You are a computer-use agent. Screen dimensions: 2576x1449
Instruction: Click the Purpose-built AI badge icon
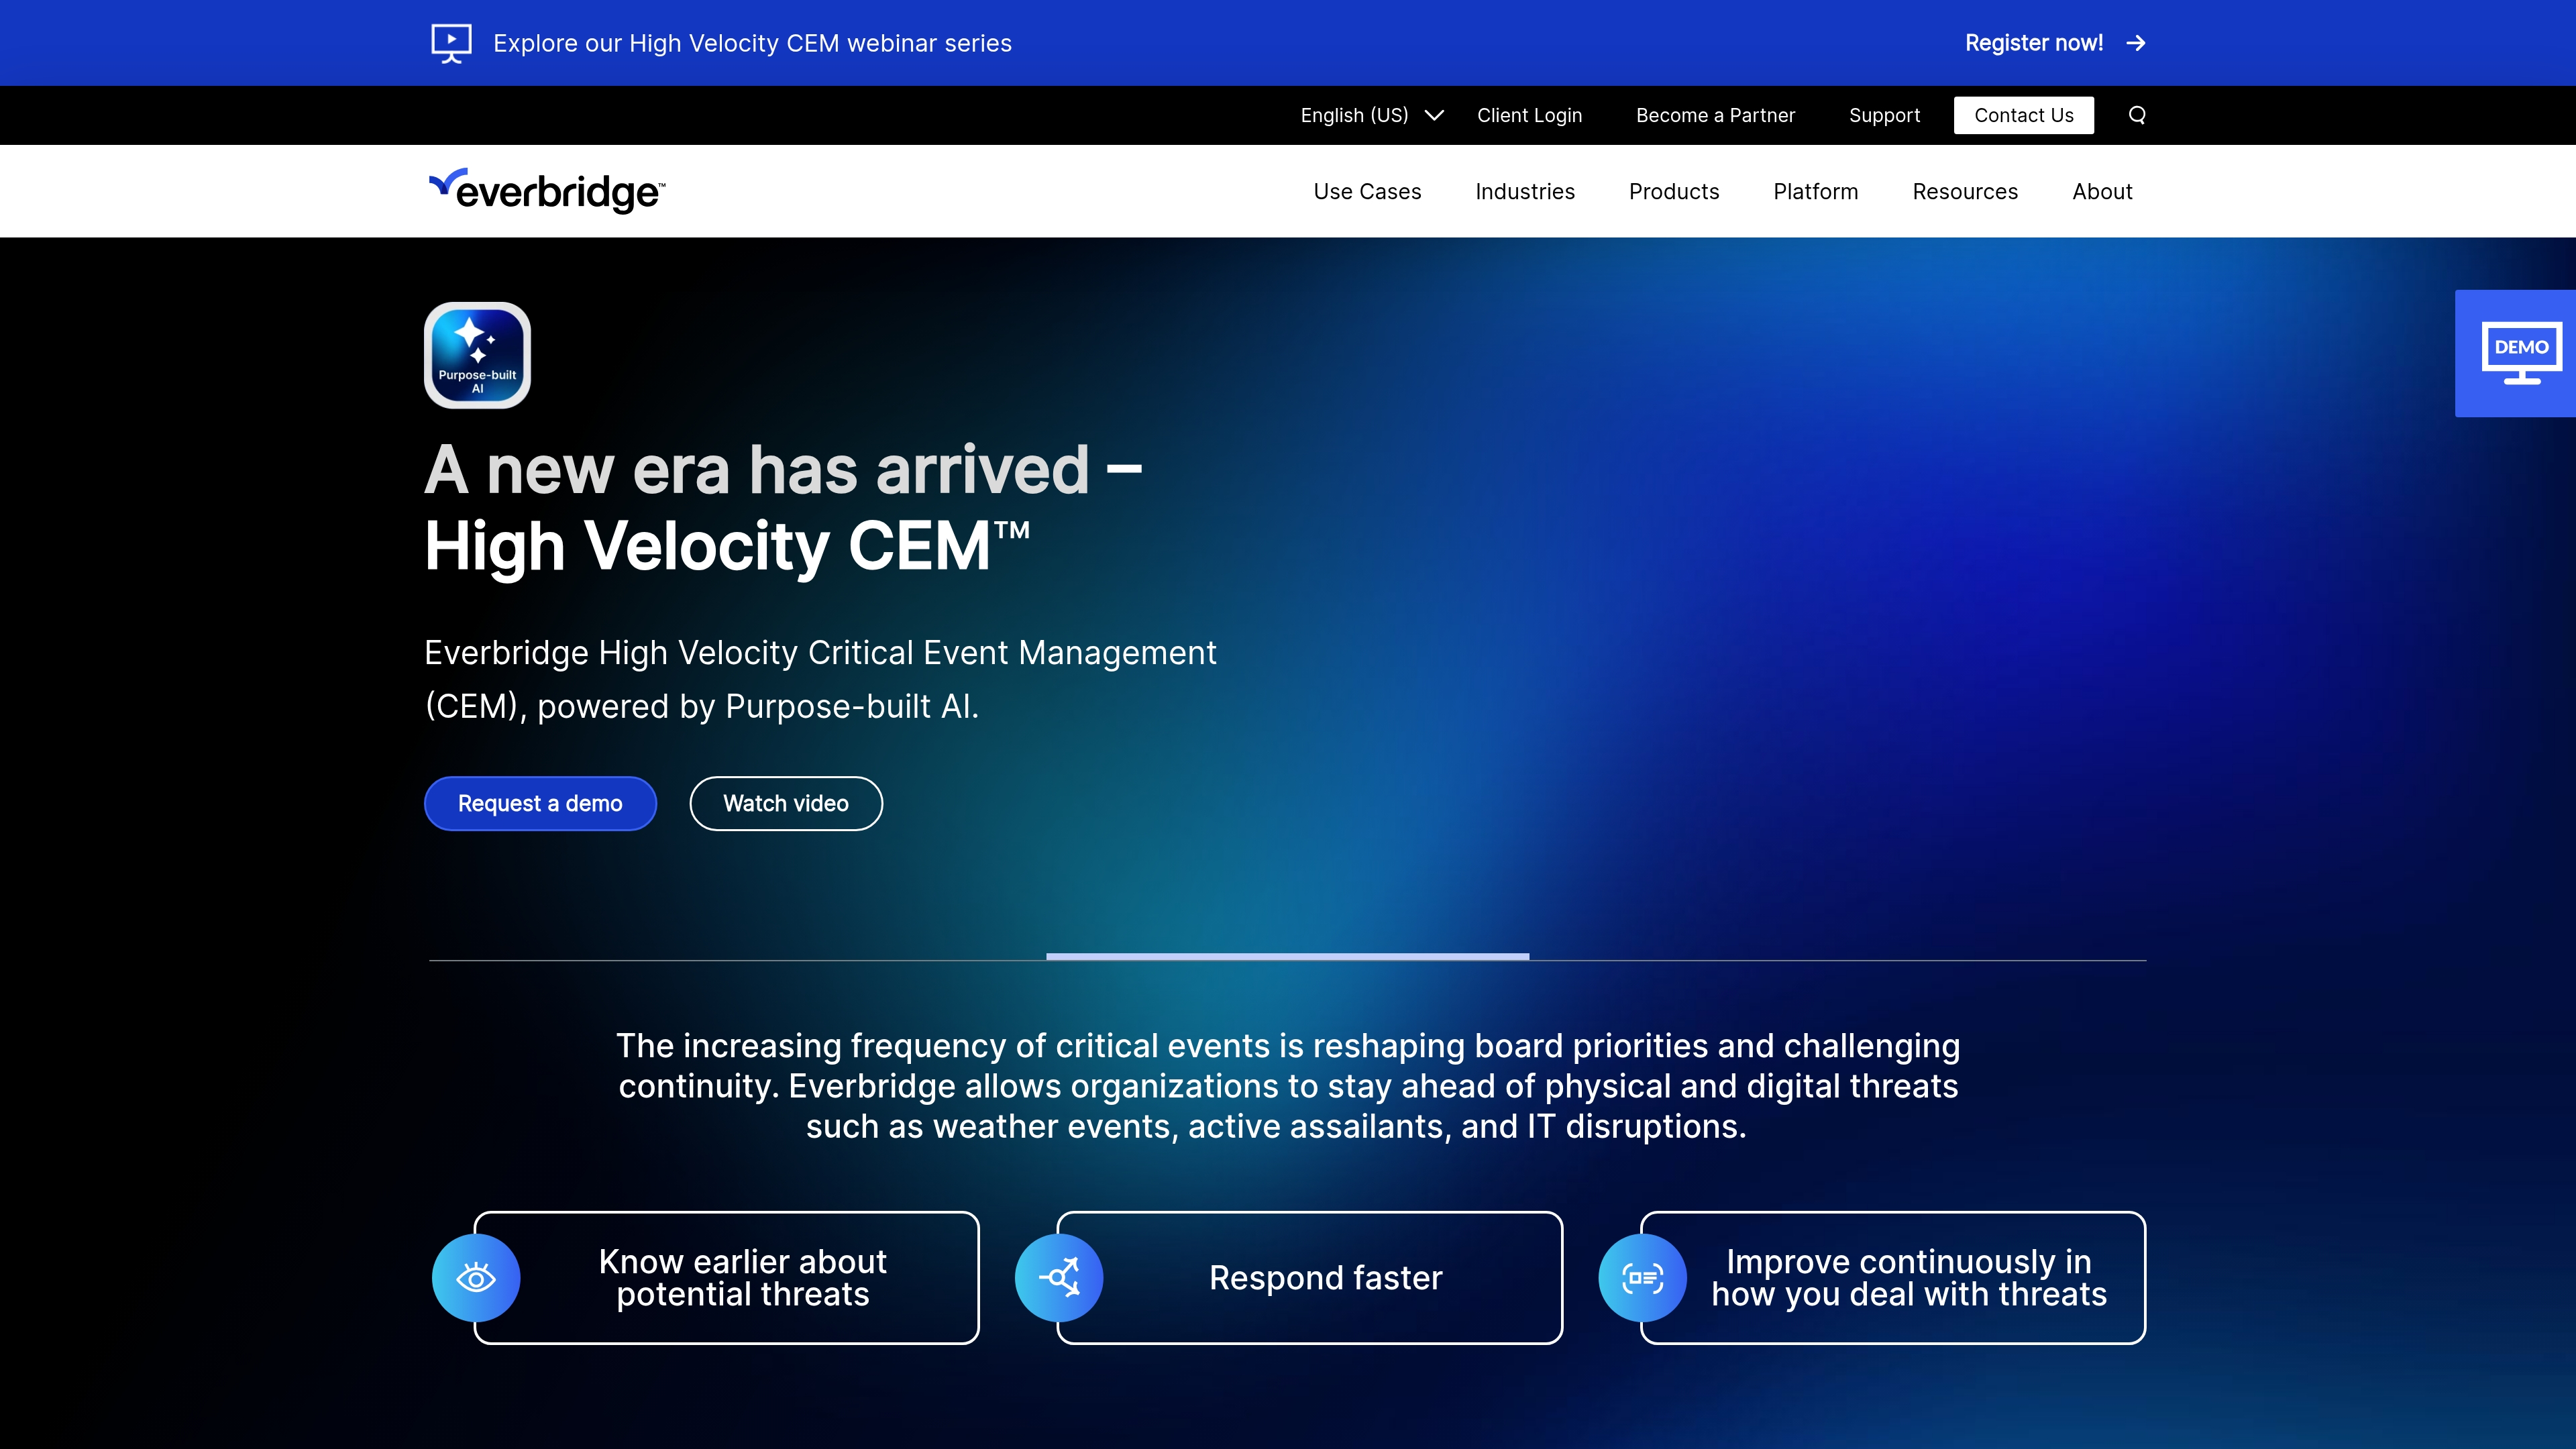[x=477, y=355]
